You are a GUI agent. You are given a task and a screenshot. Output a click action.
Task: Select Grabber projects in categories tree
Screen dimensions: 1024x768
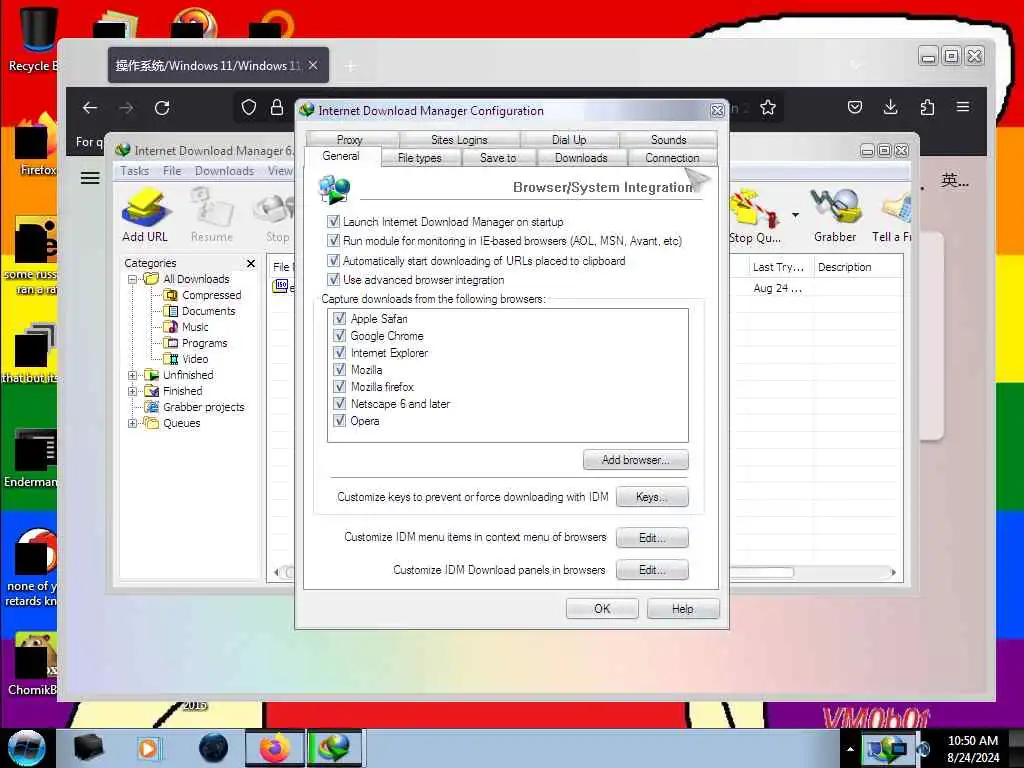[x=203, y=407]
